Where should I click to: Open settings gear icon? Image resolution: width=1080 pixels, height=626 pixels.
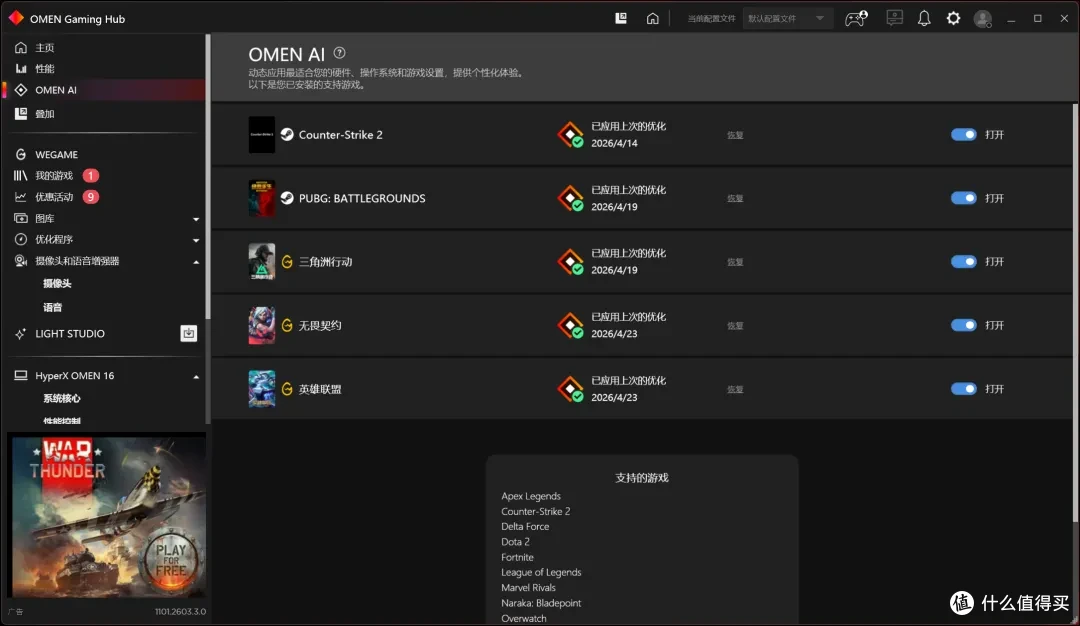pyautogui.click(x=953, y=19)
